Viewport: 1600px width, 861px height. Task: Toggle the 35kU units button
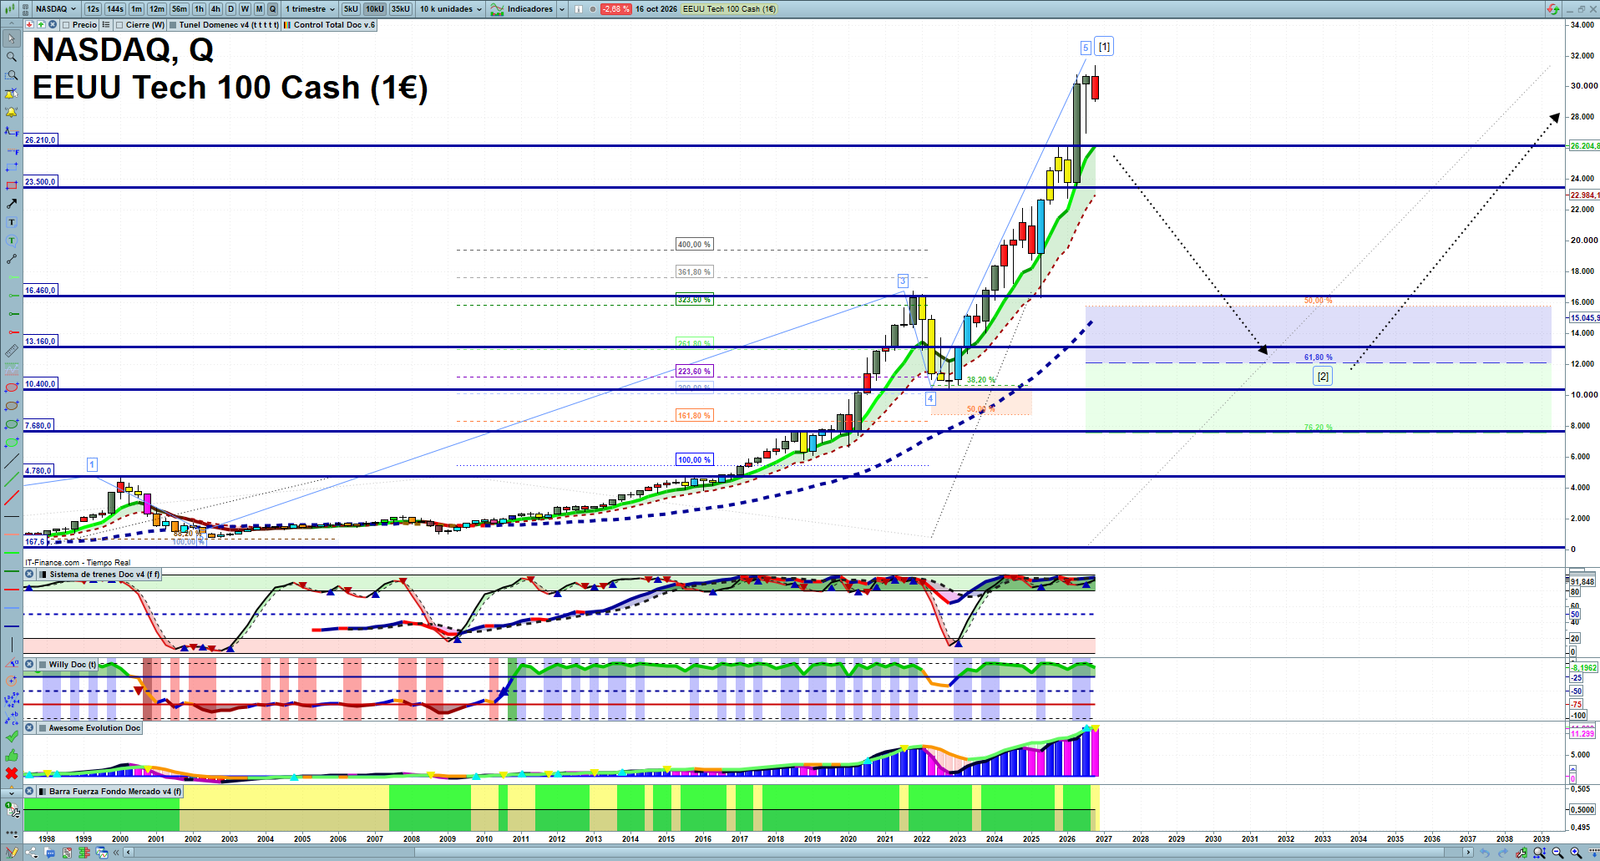click(x=400, y=9)
